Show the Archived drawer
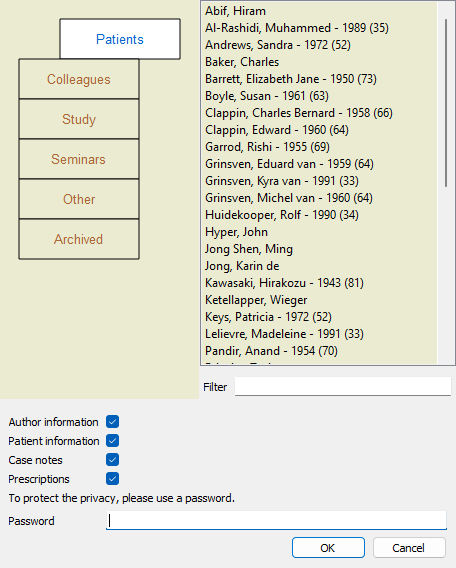 point(79,239)
